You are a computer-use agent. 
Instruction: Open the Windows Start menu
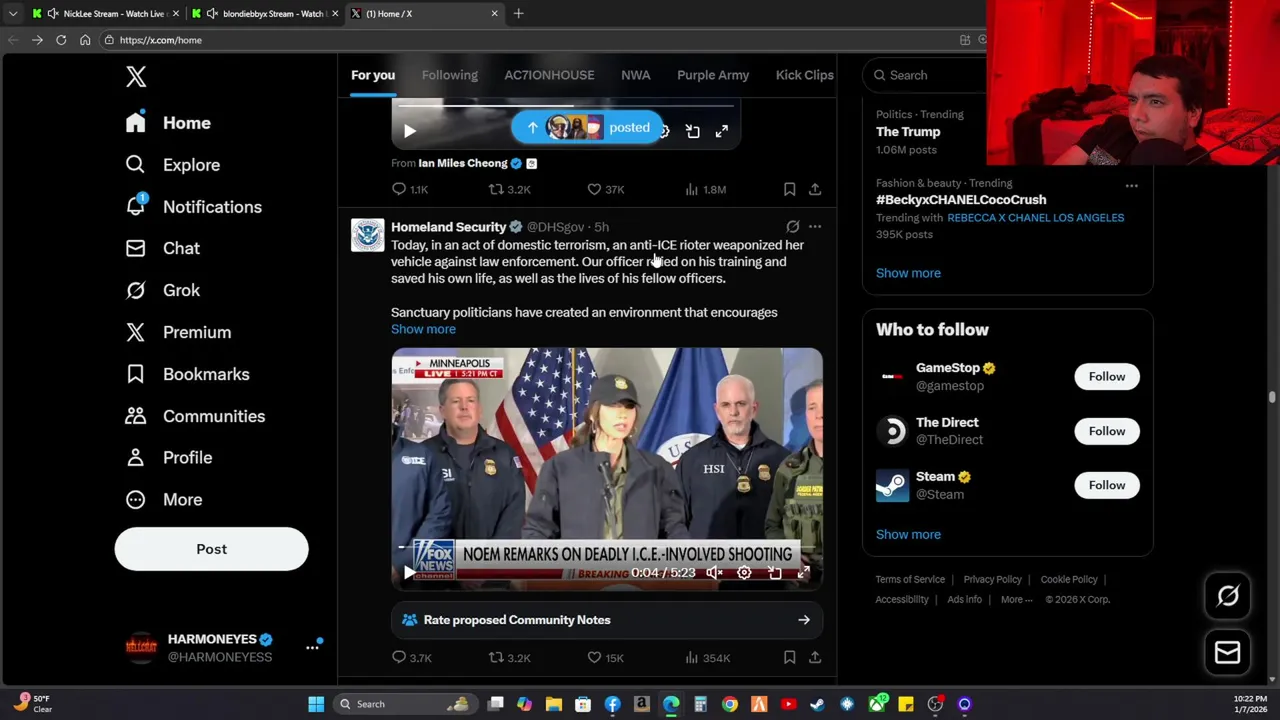coord(316,704)
